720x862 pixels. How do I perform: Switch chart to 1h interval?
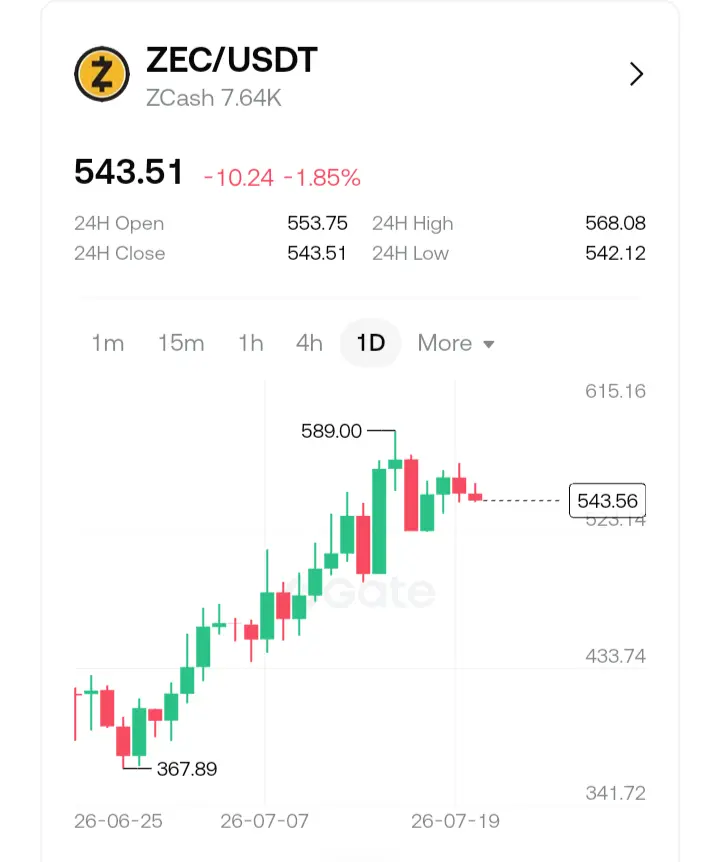tap(251, 343)
